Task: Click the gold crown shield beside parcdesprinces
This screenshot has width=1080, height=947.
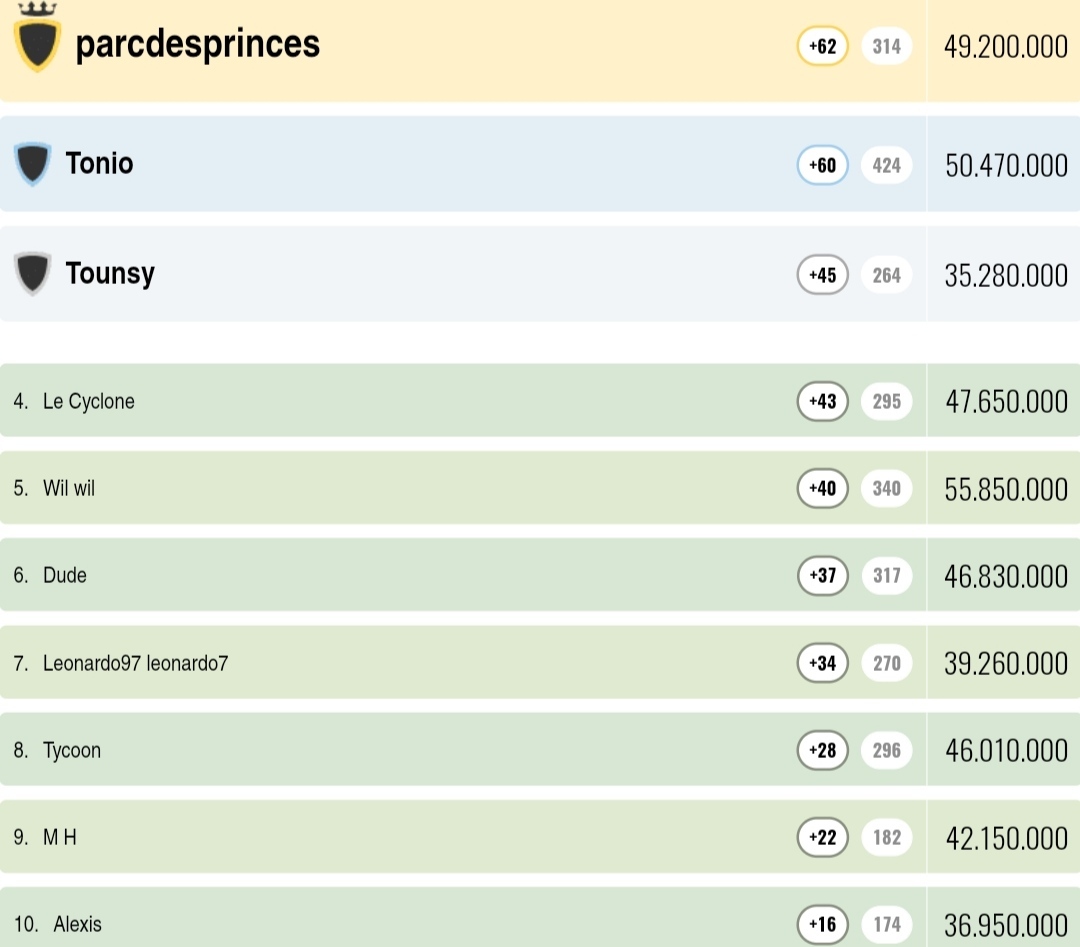Action: tap(38, 42)
